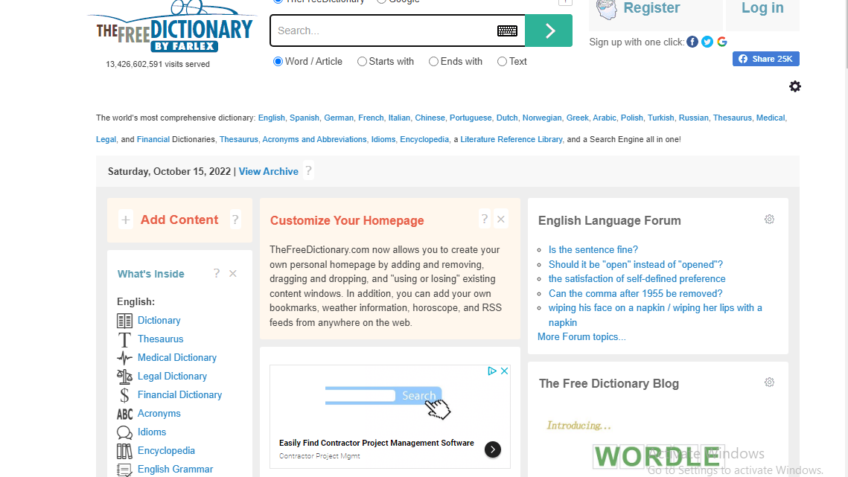Open the English Grammar link

tap(175, 469)
